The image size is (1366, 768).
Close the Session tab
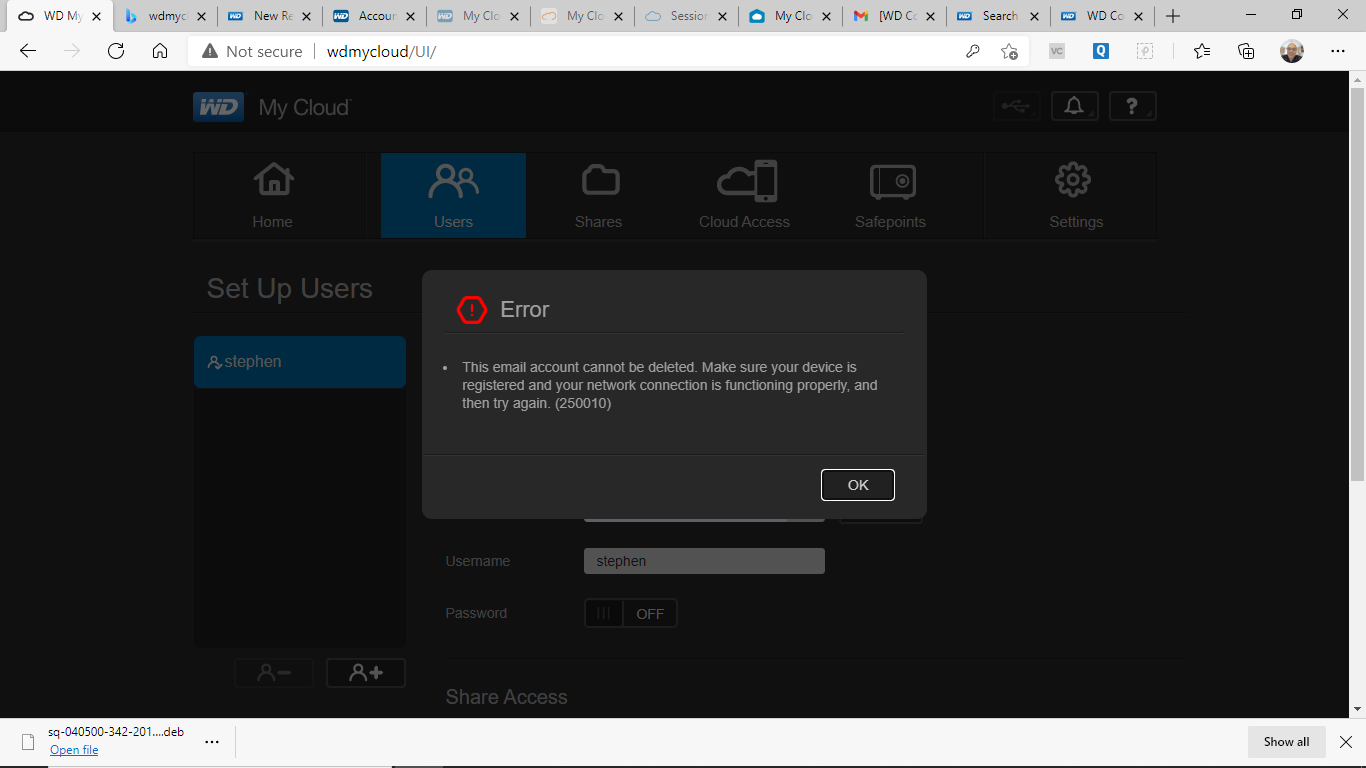pos(722,16)
